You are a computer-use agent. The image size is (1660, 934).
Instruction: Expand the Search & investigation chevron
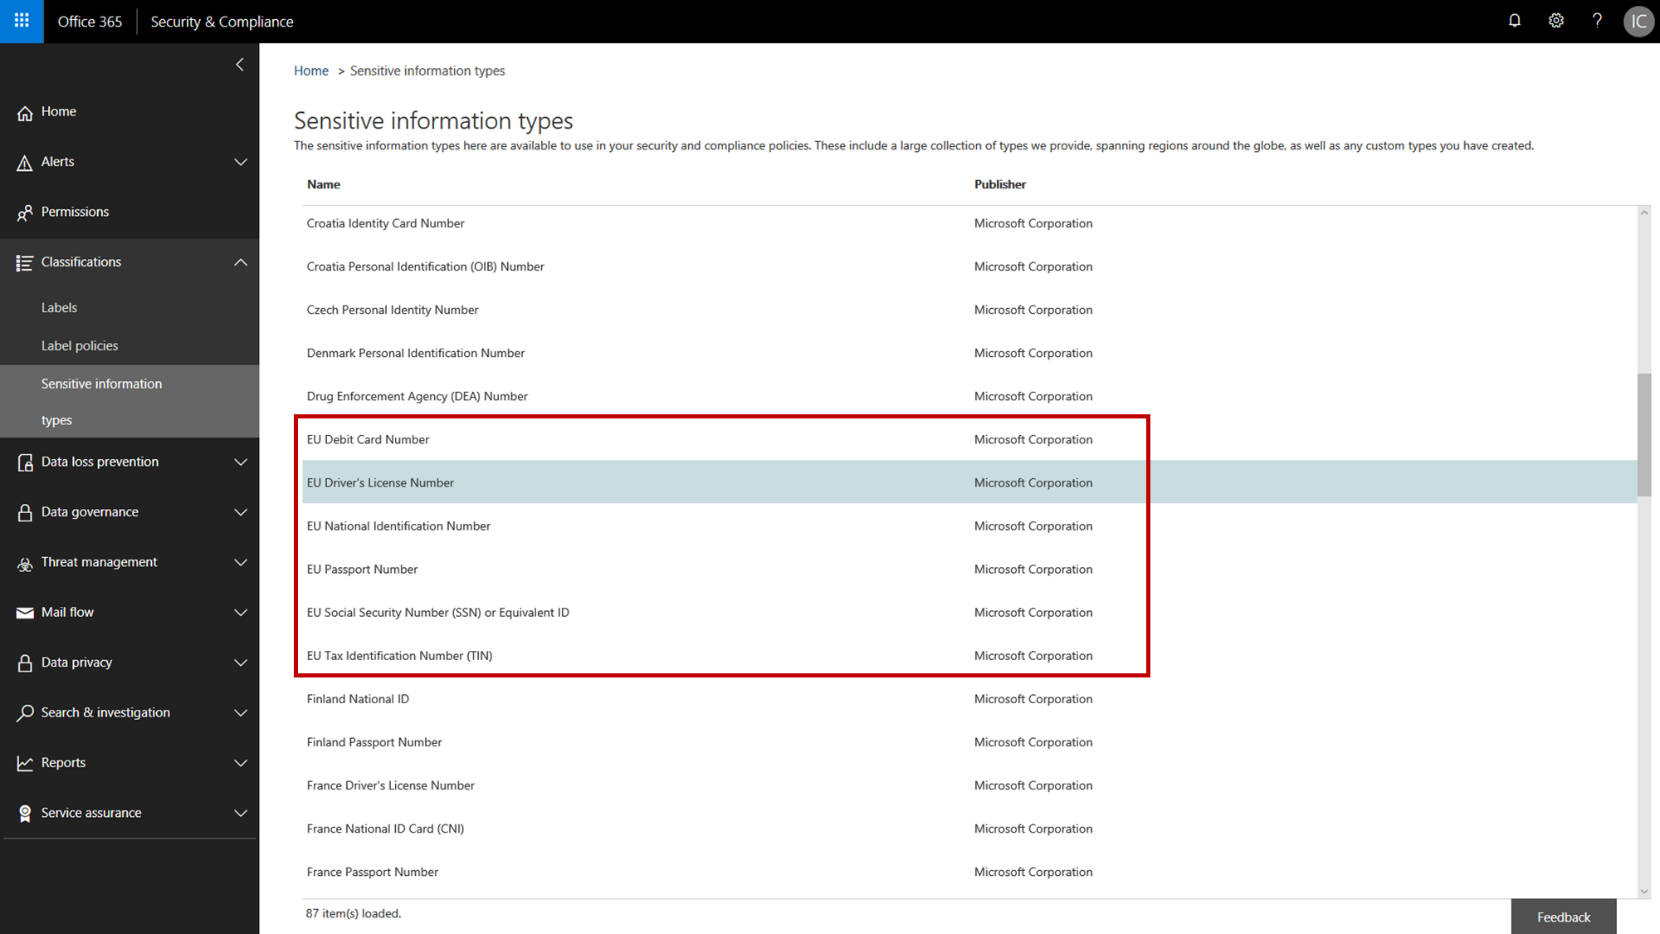point(240,713)
